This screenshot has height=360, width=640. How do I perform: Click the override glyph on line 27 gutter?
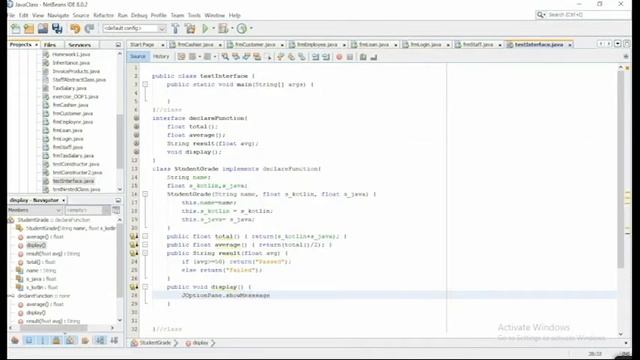click(x=134, y=287)
